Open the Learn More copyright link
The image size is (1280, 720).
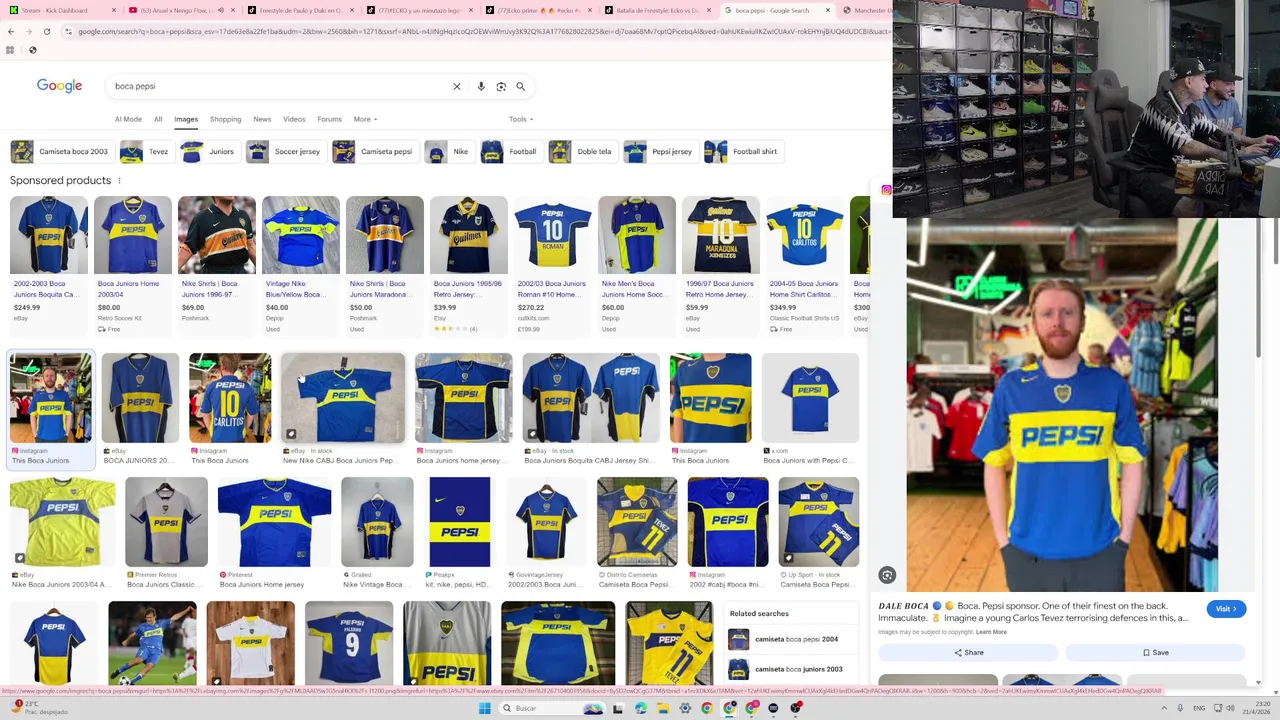click(x=991, y=632)
